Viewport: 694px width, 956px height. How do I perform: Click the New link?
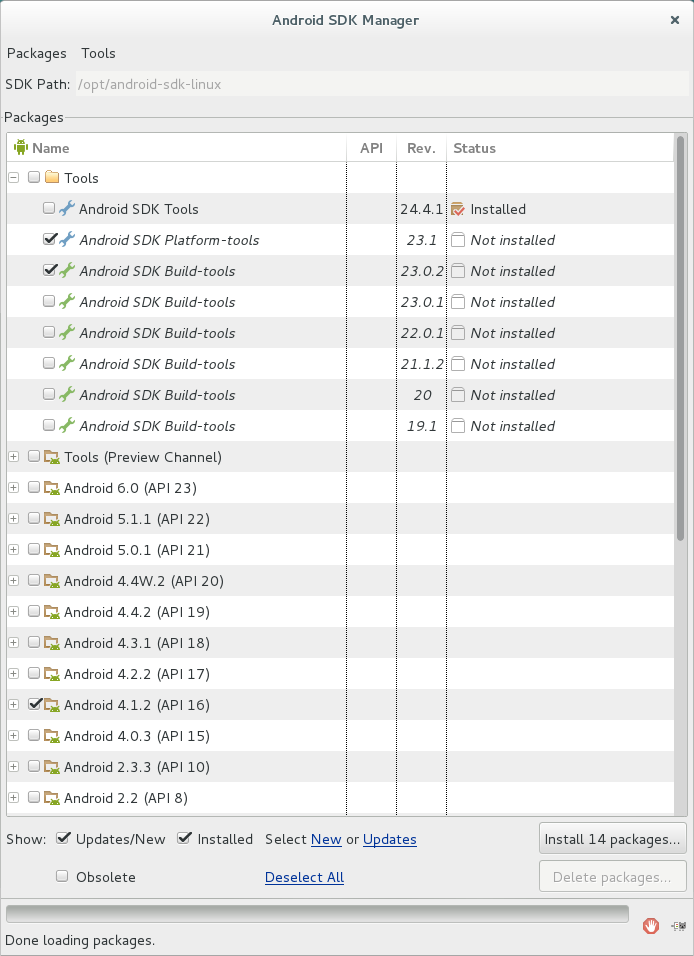click(326, 840)
